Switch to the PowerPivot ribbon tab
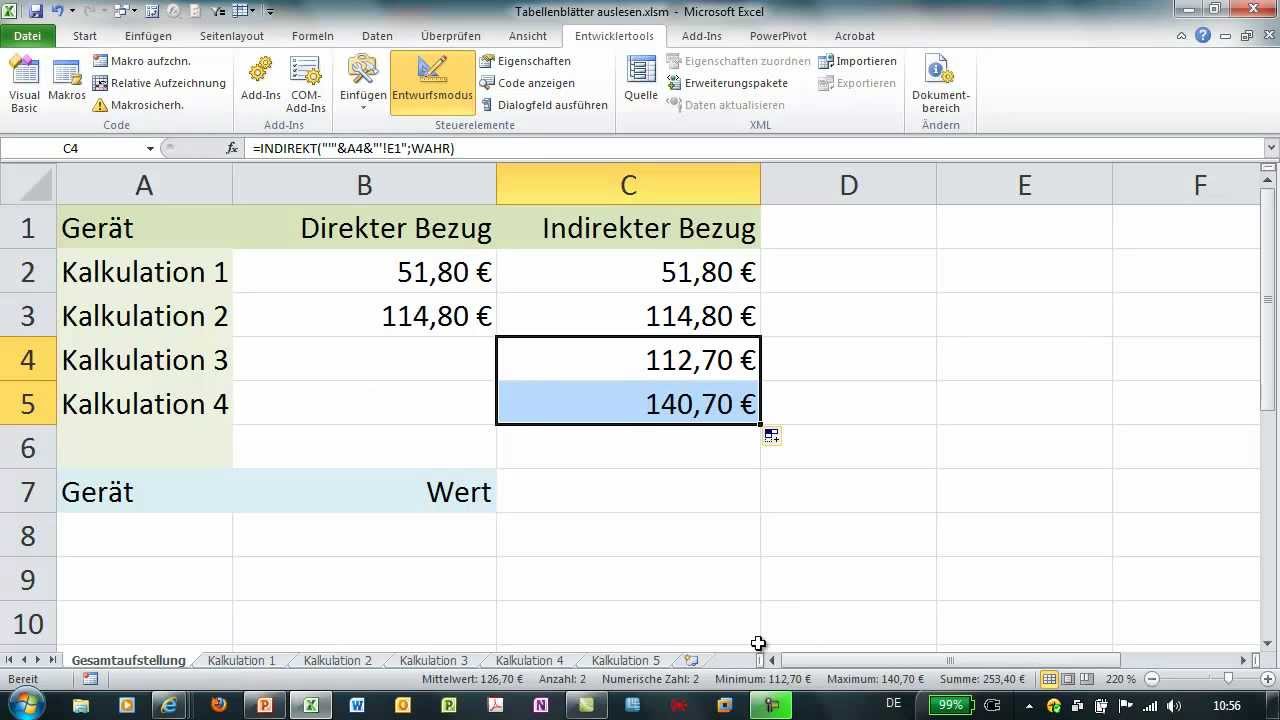 (x=778, y=36)
